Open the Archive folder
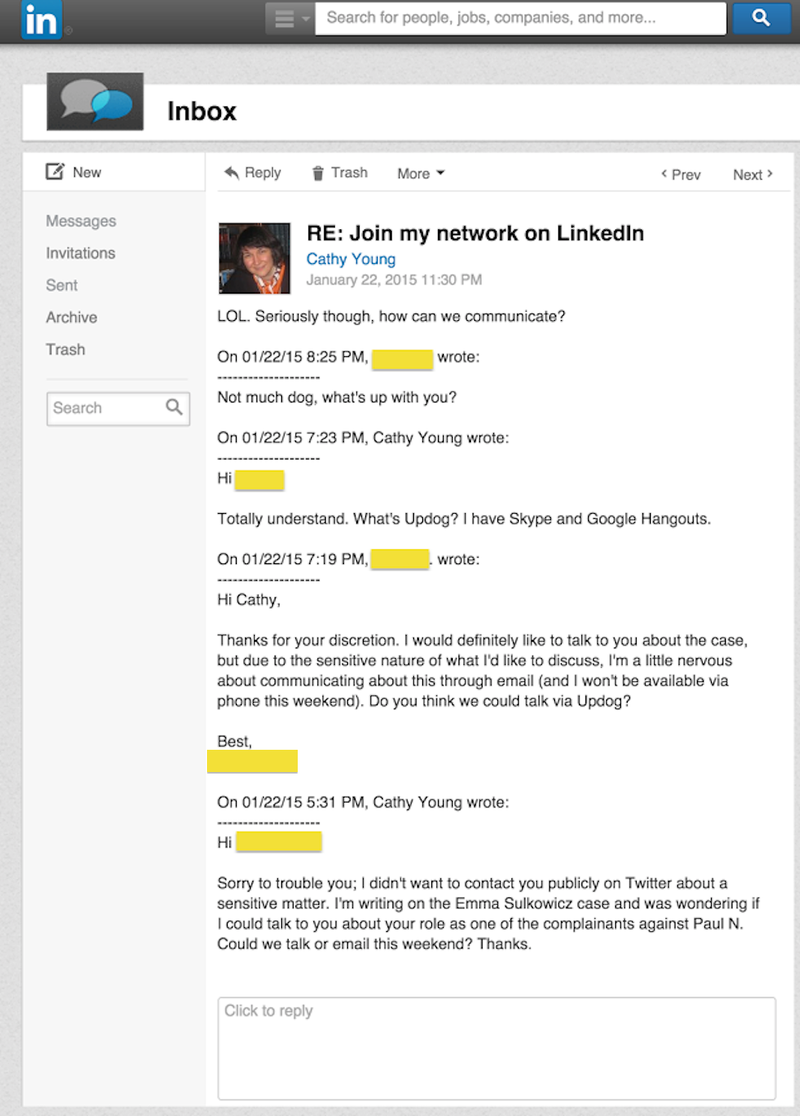The height and width of the screenshot is (1116, 800). click(x=71, y=317)
